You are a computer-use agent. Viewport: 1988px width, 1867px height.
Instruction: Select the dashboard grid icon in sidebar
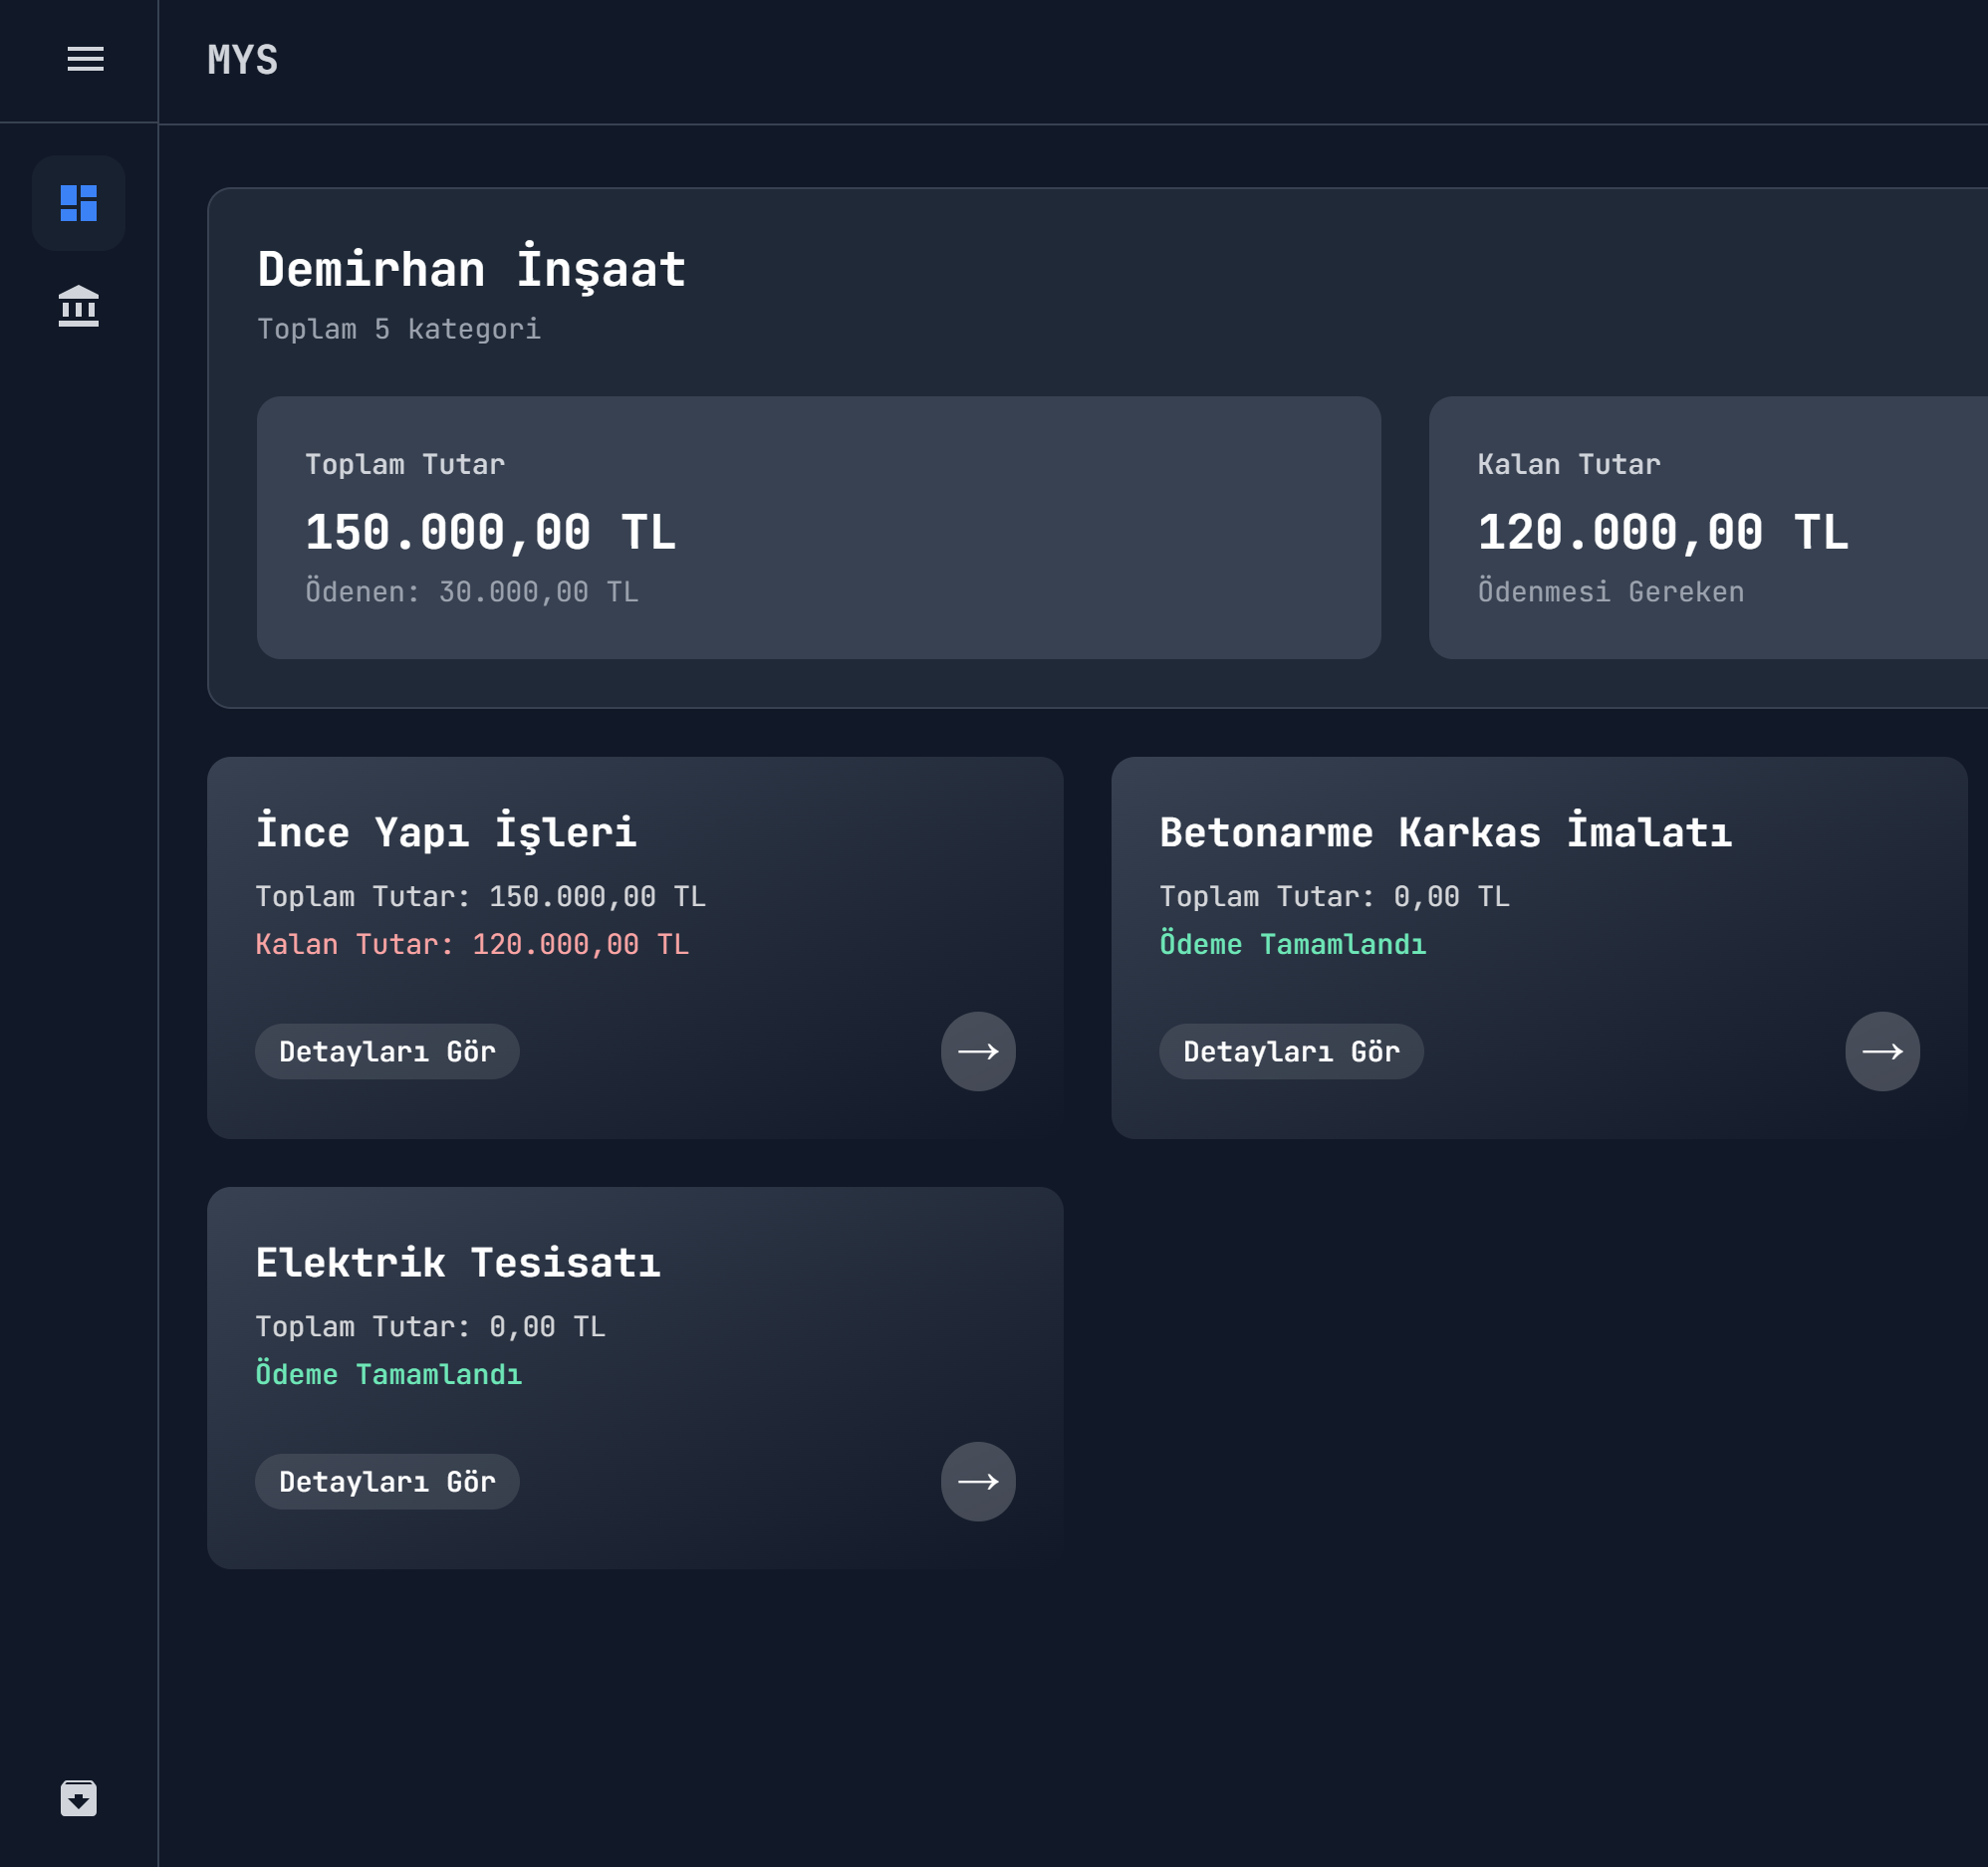[78, 203]
